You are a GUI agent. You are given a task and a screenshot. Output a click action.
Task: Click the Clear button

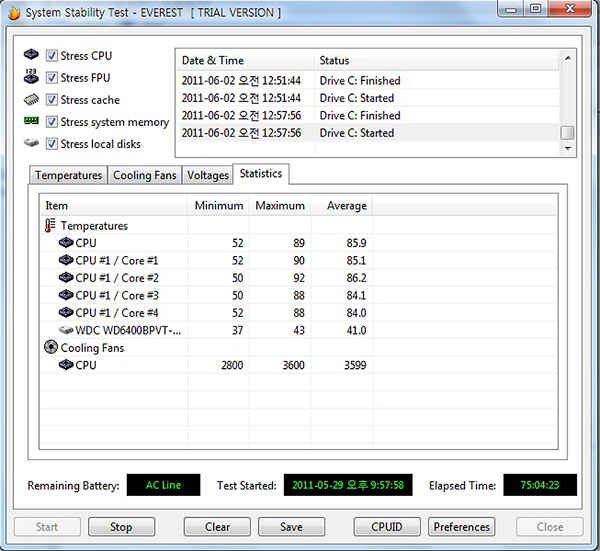217,527
